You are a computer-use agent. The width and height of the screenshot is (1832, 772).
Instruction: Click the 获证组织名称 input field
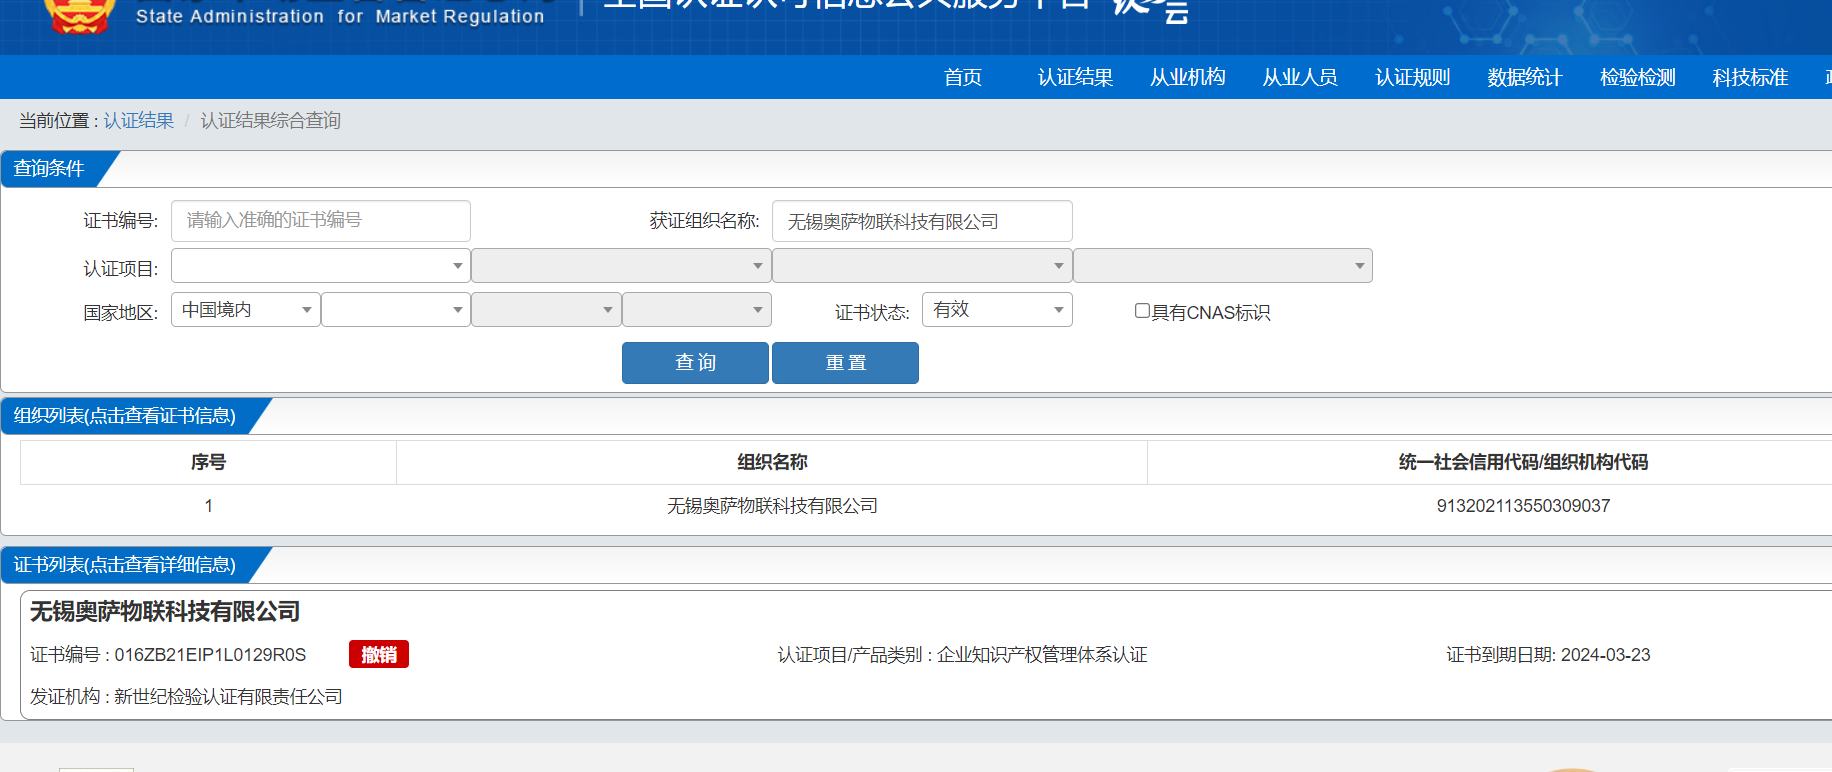[x=922, y=221]
